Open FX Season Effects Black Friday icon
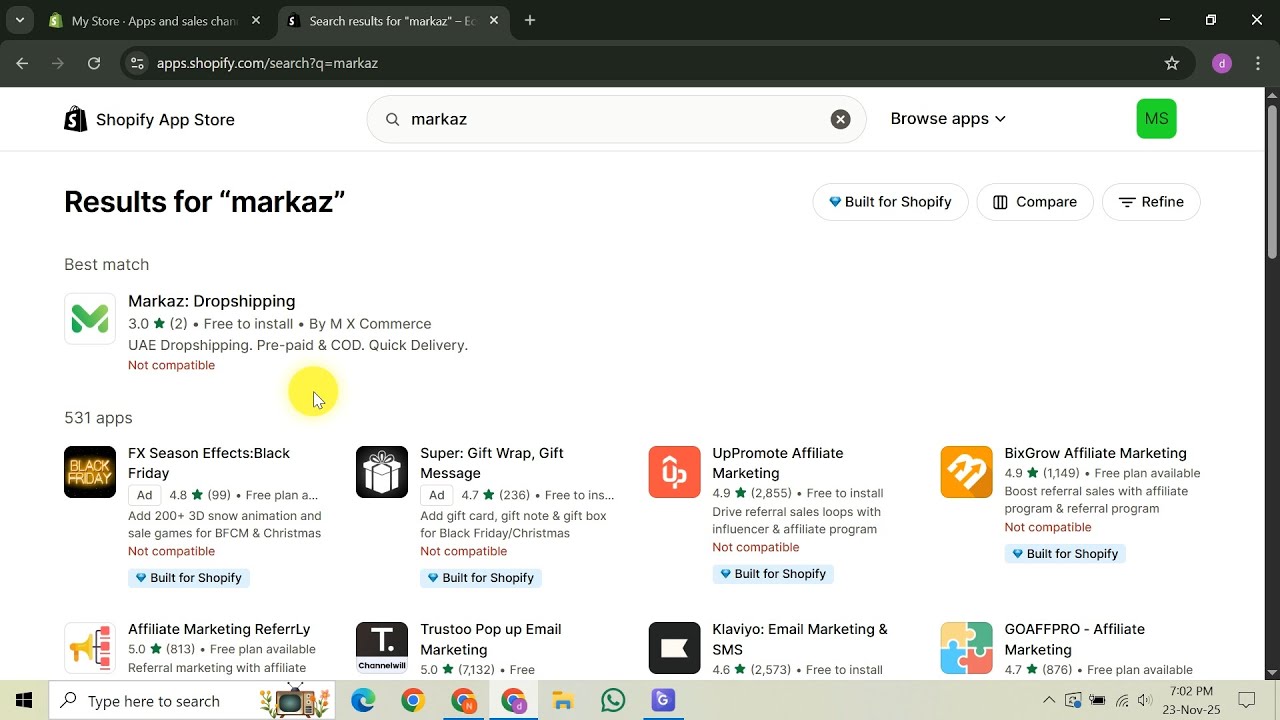 tap(90, 472)
